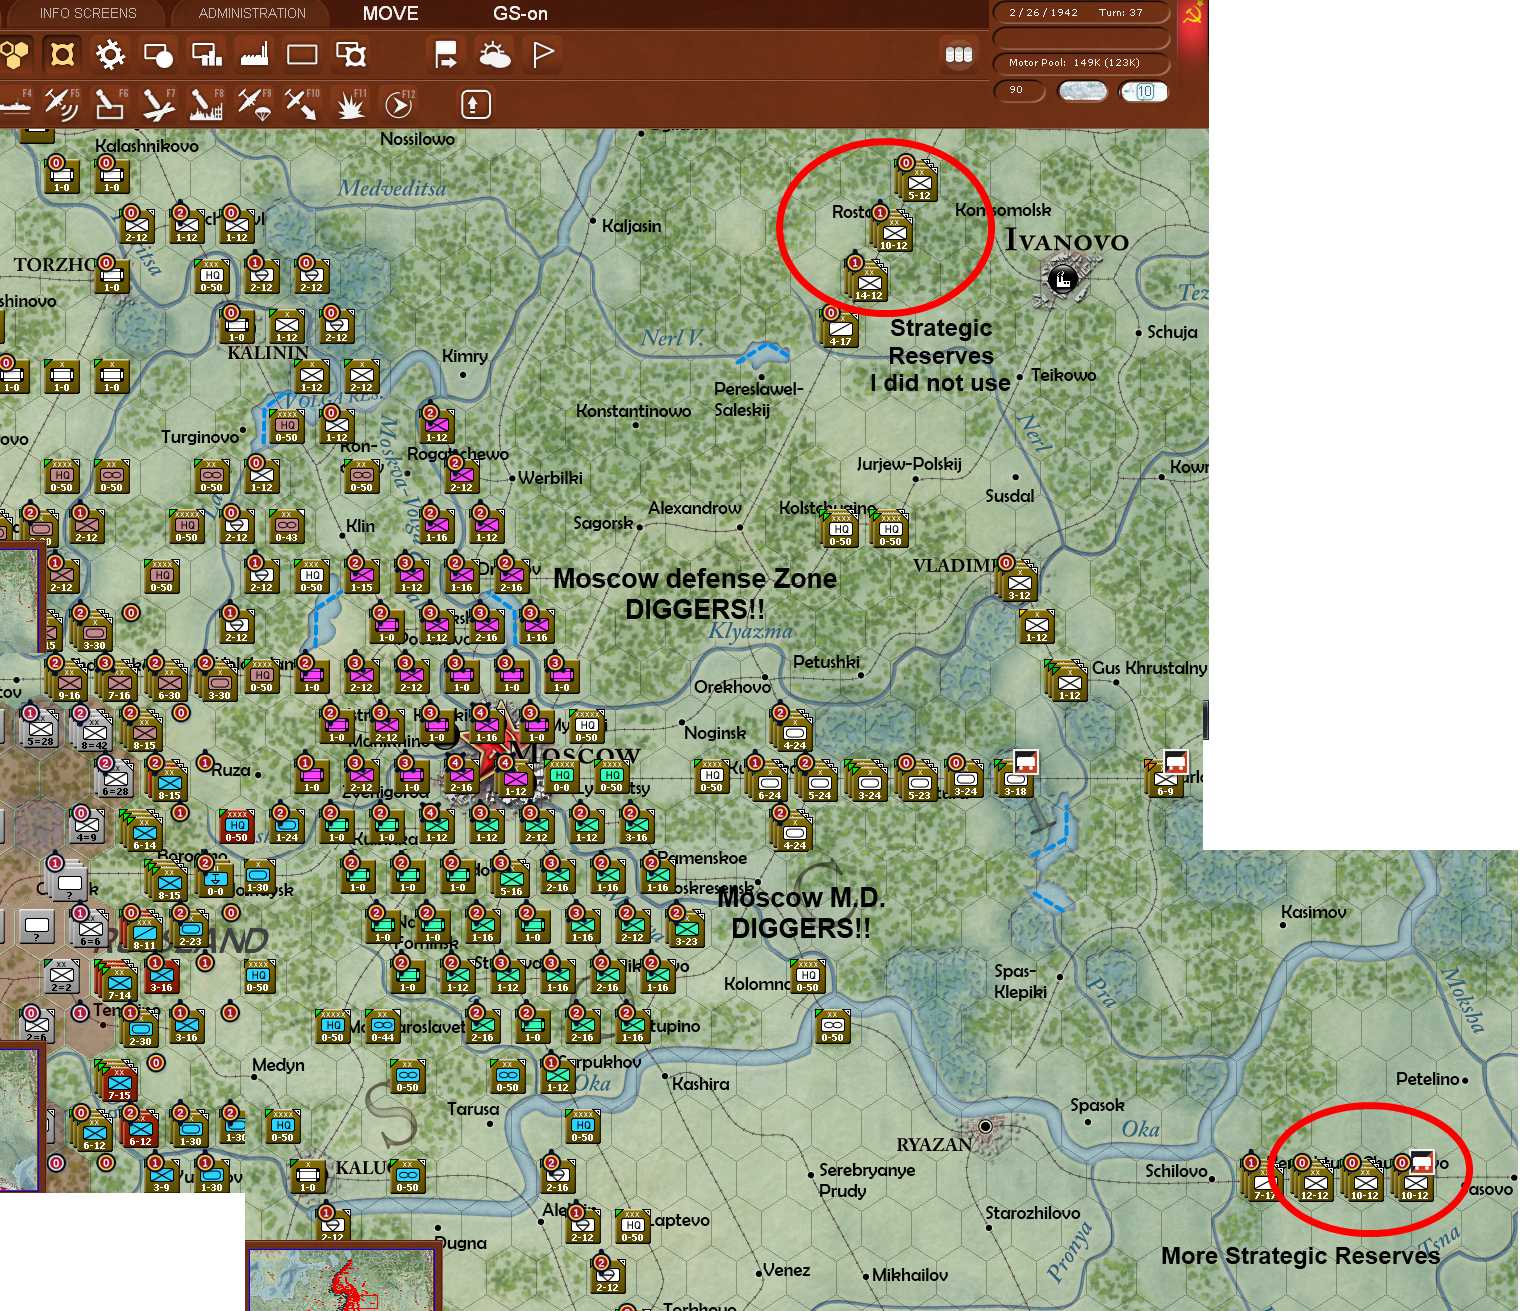Toggle the GS-on ground support setting
Image resolution: width=1526 pixels, height=1311 pixels.
[x=520, y=13]
